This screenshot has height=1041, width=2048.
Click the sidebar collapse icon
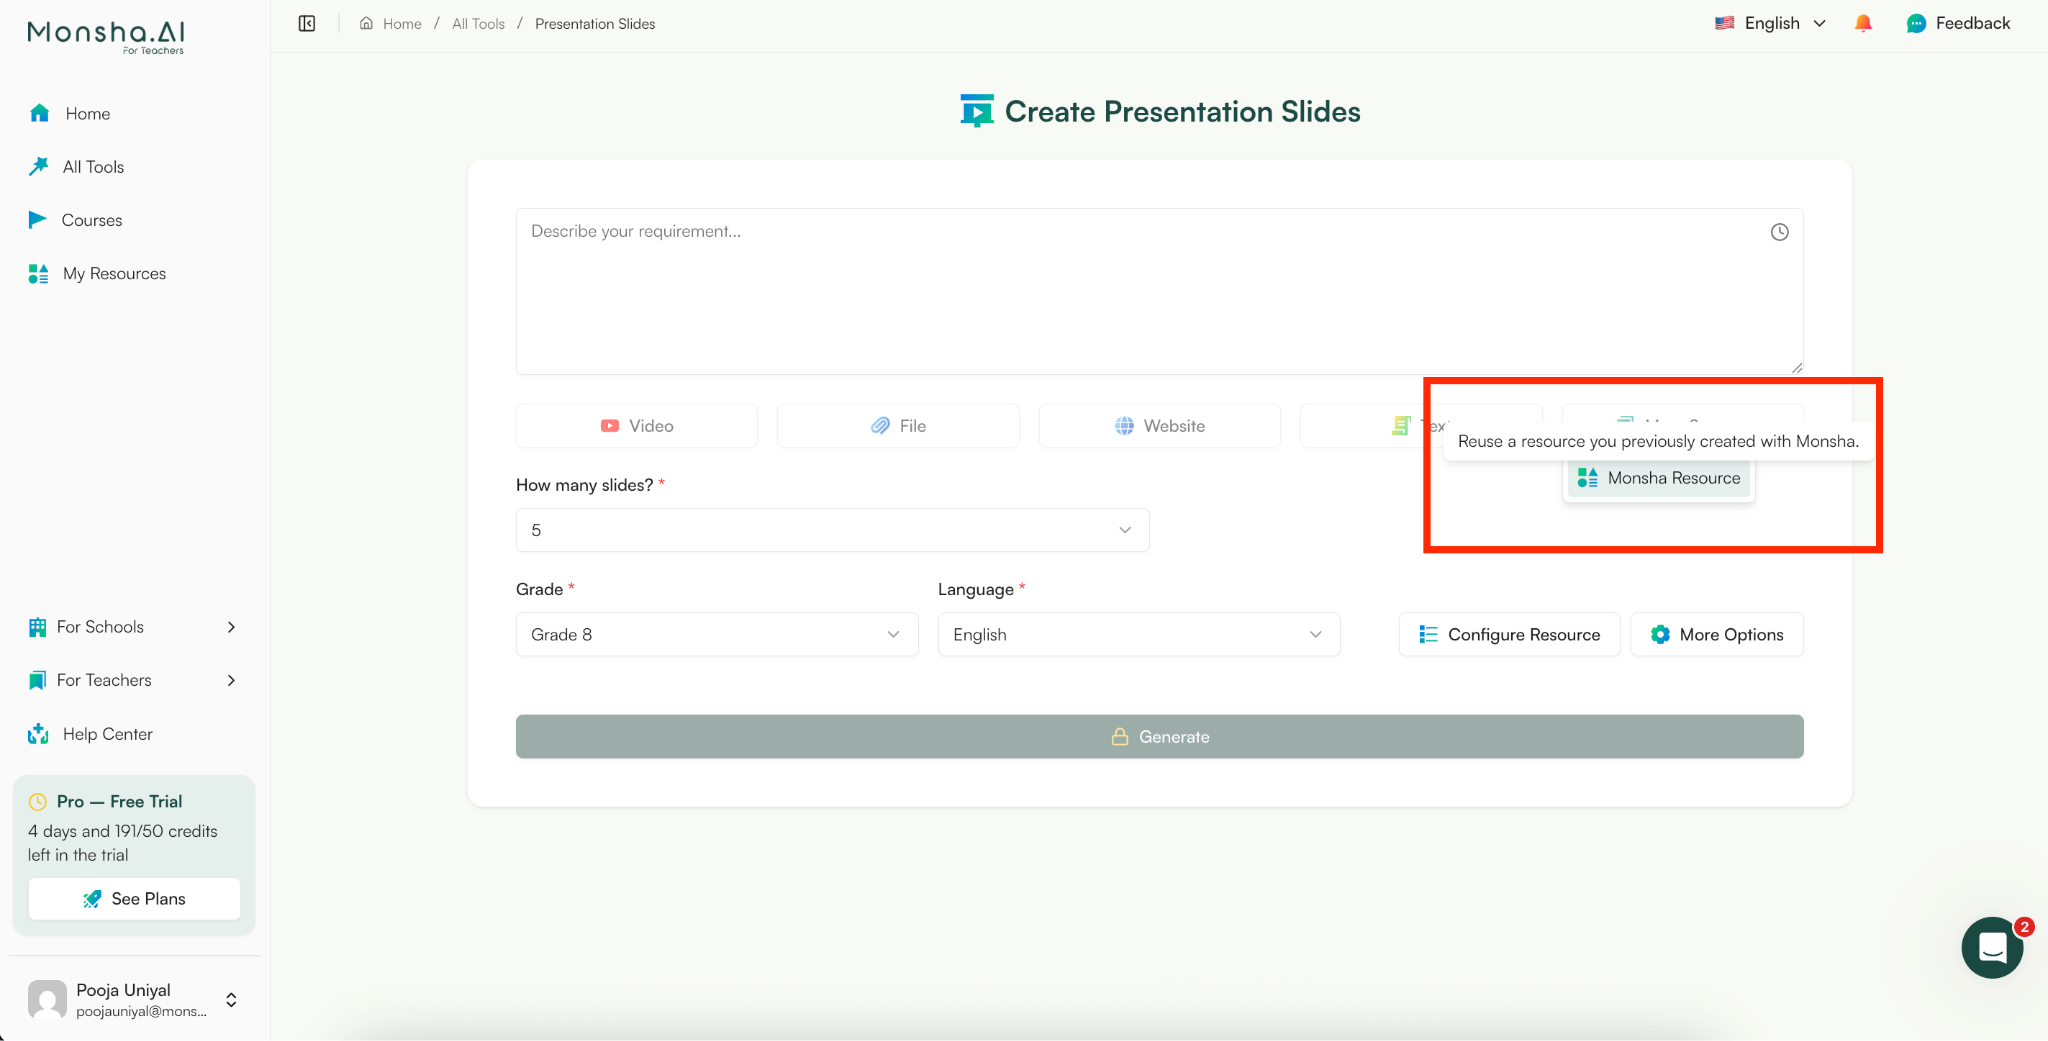click(x=306, y=22)
